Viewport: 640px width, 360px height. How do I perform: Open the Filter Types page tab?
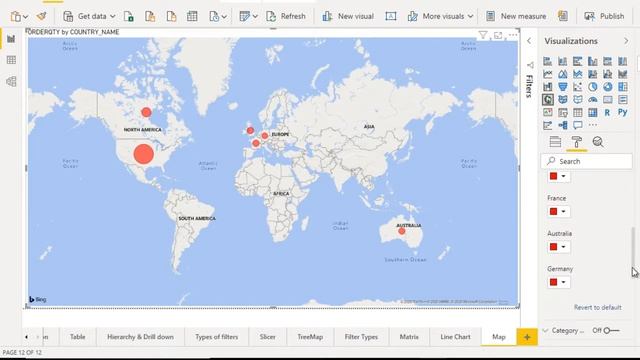pos(361,337)
